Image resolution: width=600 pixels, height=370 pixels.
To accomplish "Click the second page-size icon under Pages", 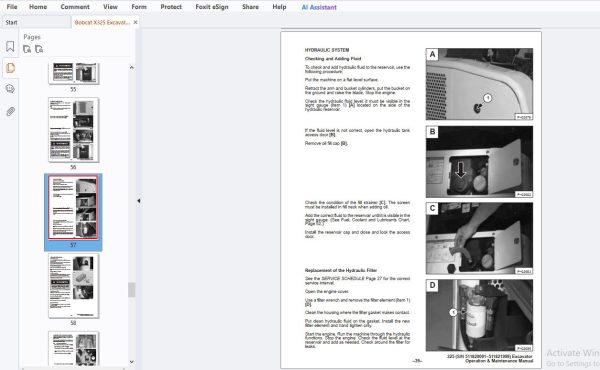I will point(39,49).
